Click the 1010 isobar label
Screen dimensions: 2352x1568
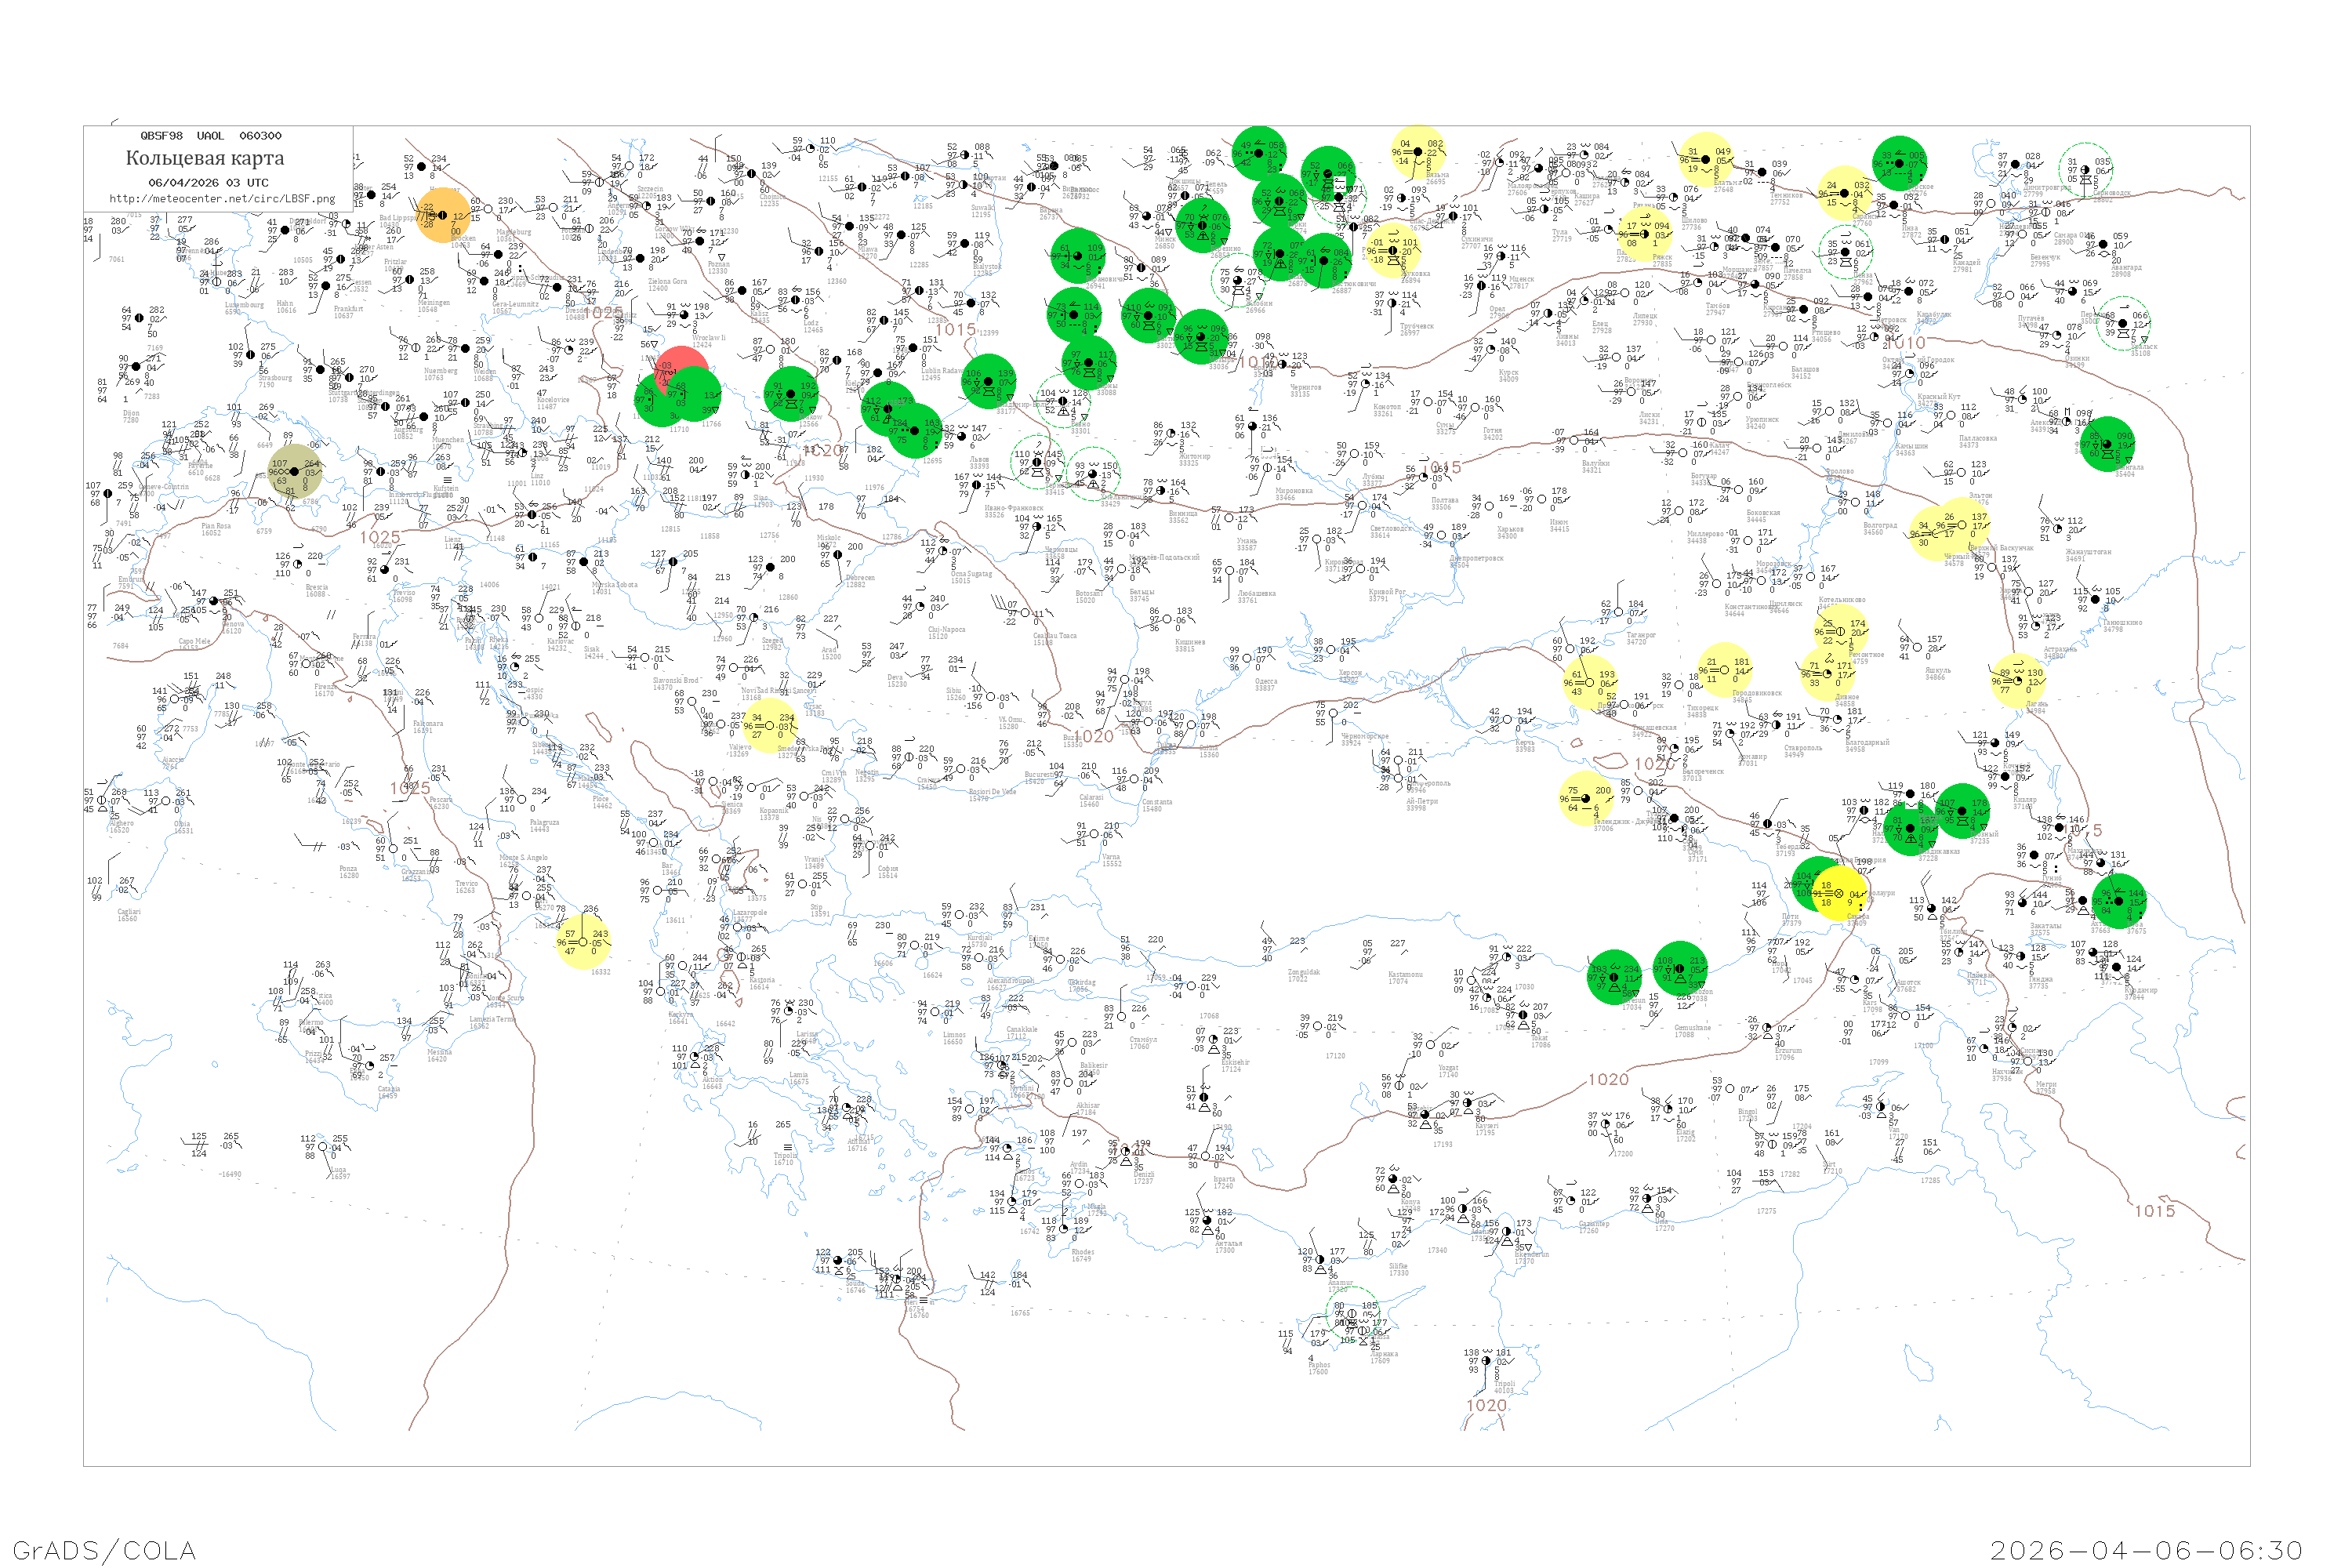coord(1908,343)
